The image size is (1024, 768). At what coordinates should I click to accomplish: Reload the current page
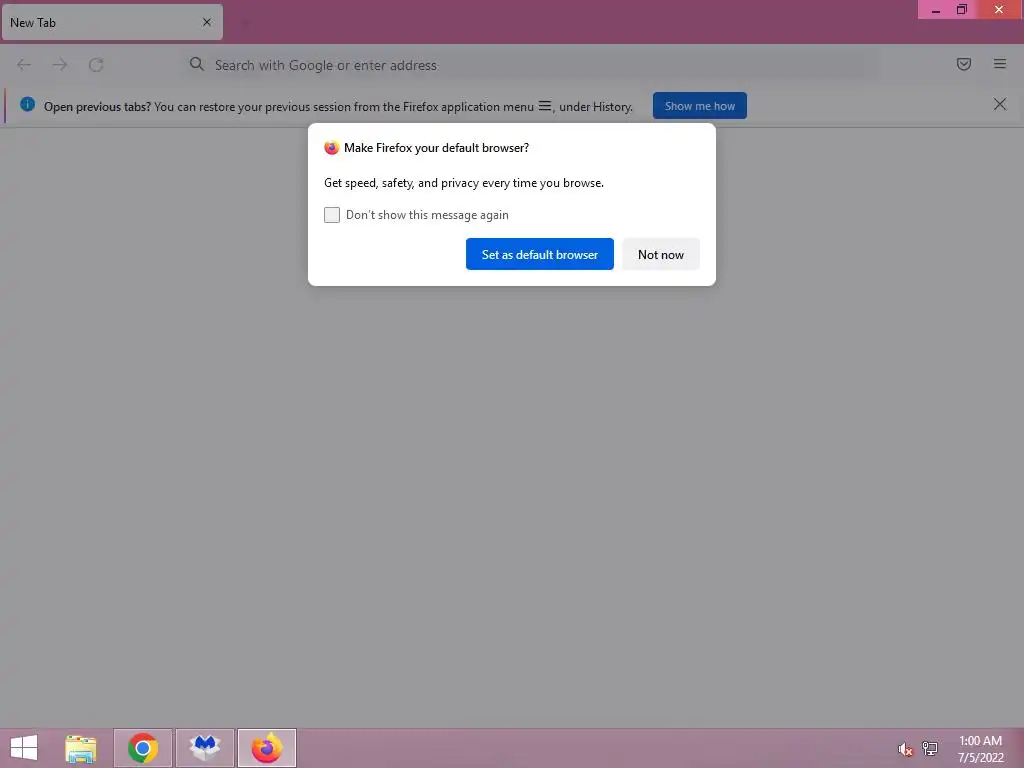(96, 65)
